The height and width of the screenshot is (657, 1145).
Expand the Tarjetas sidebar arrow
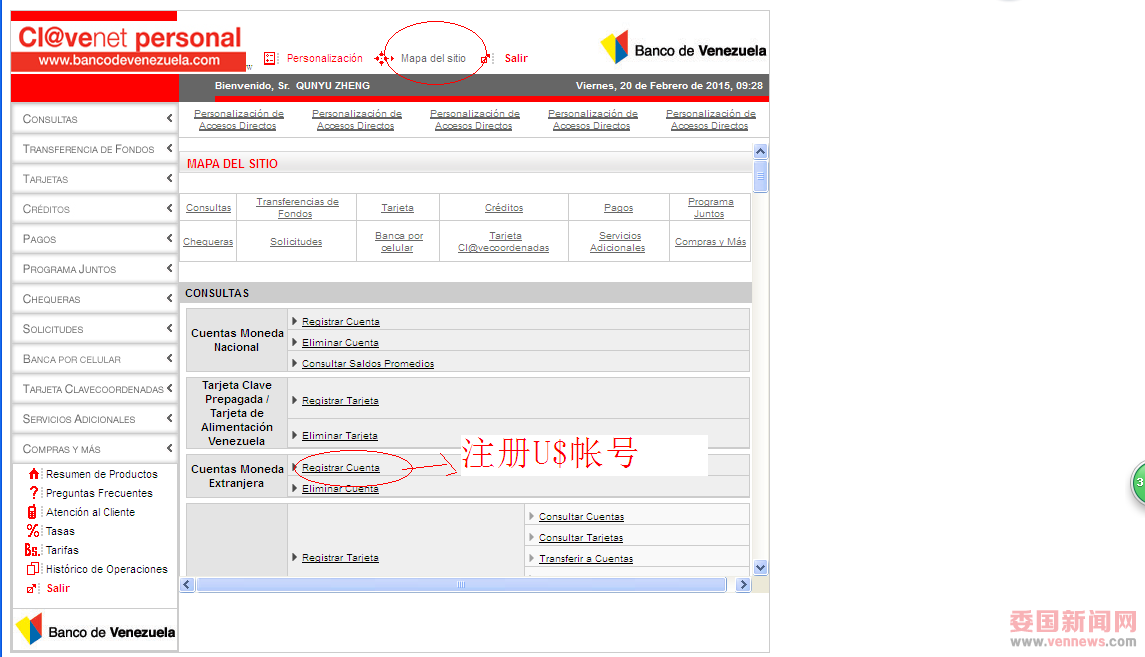point(169,178)
